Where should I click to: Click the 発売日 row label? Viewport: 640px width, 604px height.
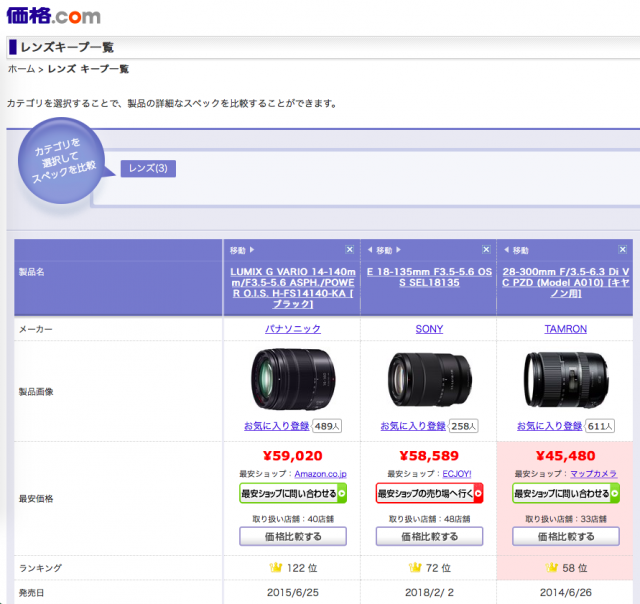click(31, 593)
